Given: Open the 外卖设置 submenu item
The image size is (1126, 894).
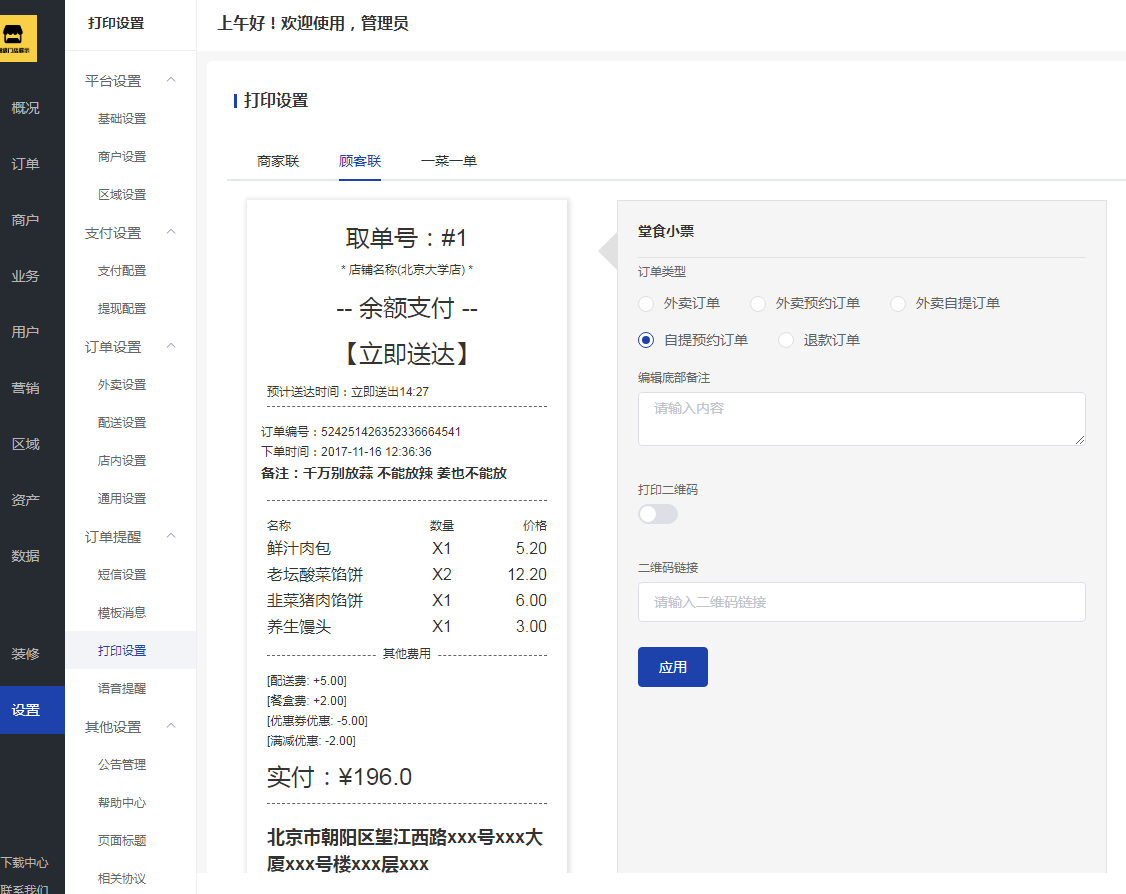Looking at the screenshot, I should coord(122,385).
